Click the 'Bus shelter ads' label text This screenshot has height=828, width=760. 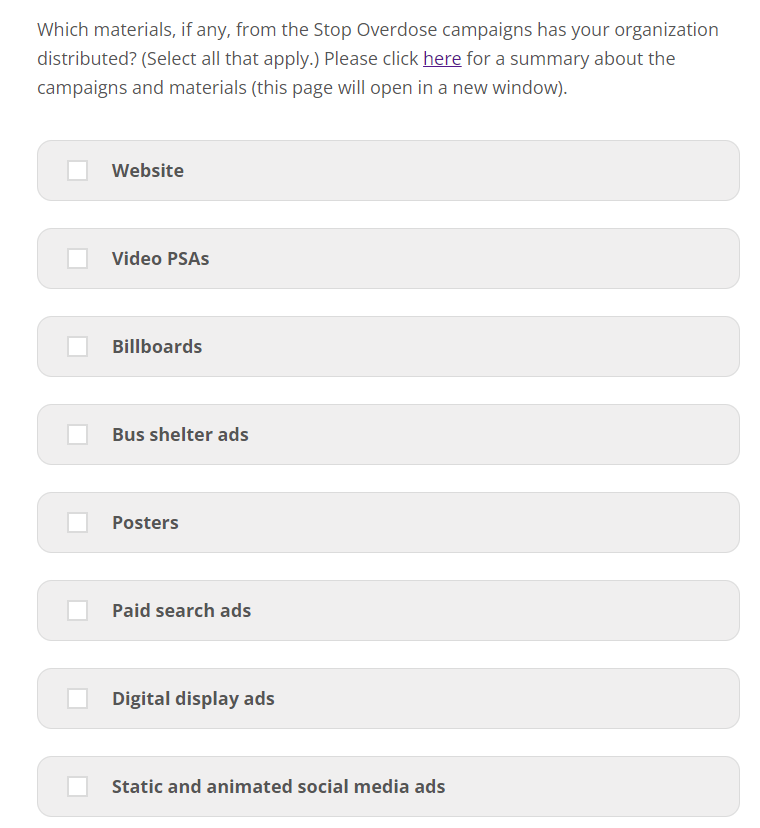180,435
